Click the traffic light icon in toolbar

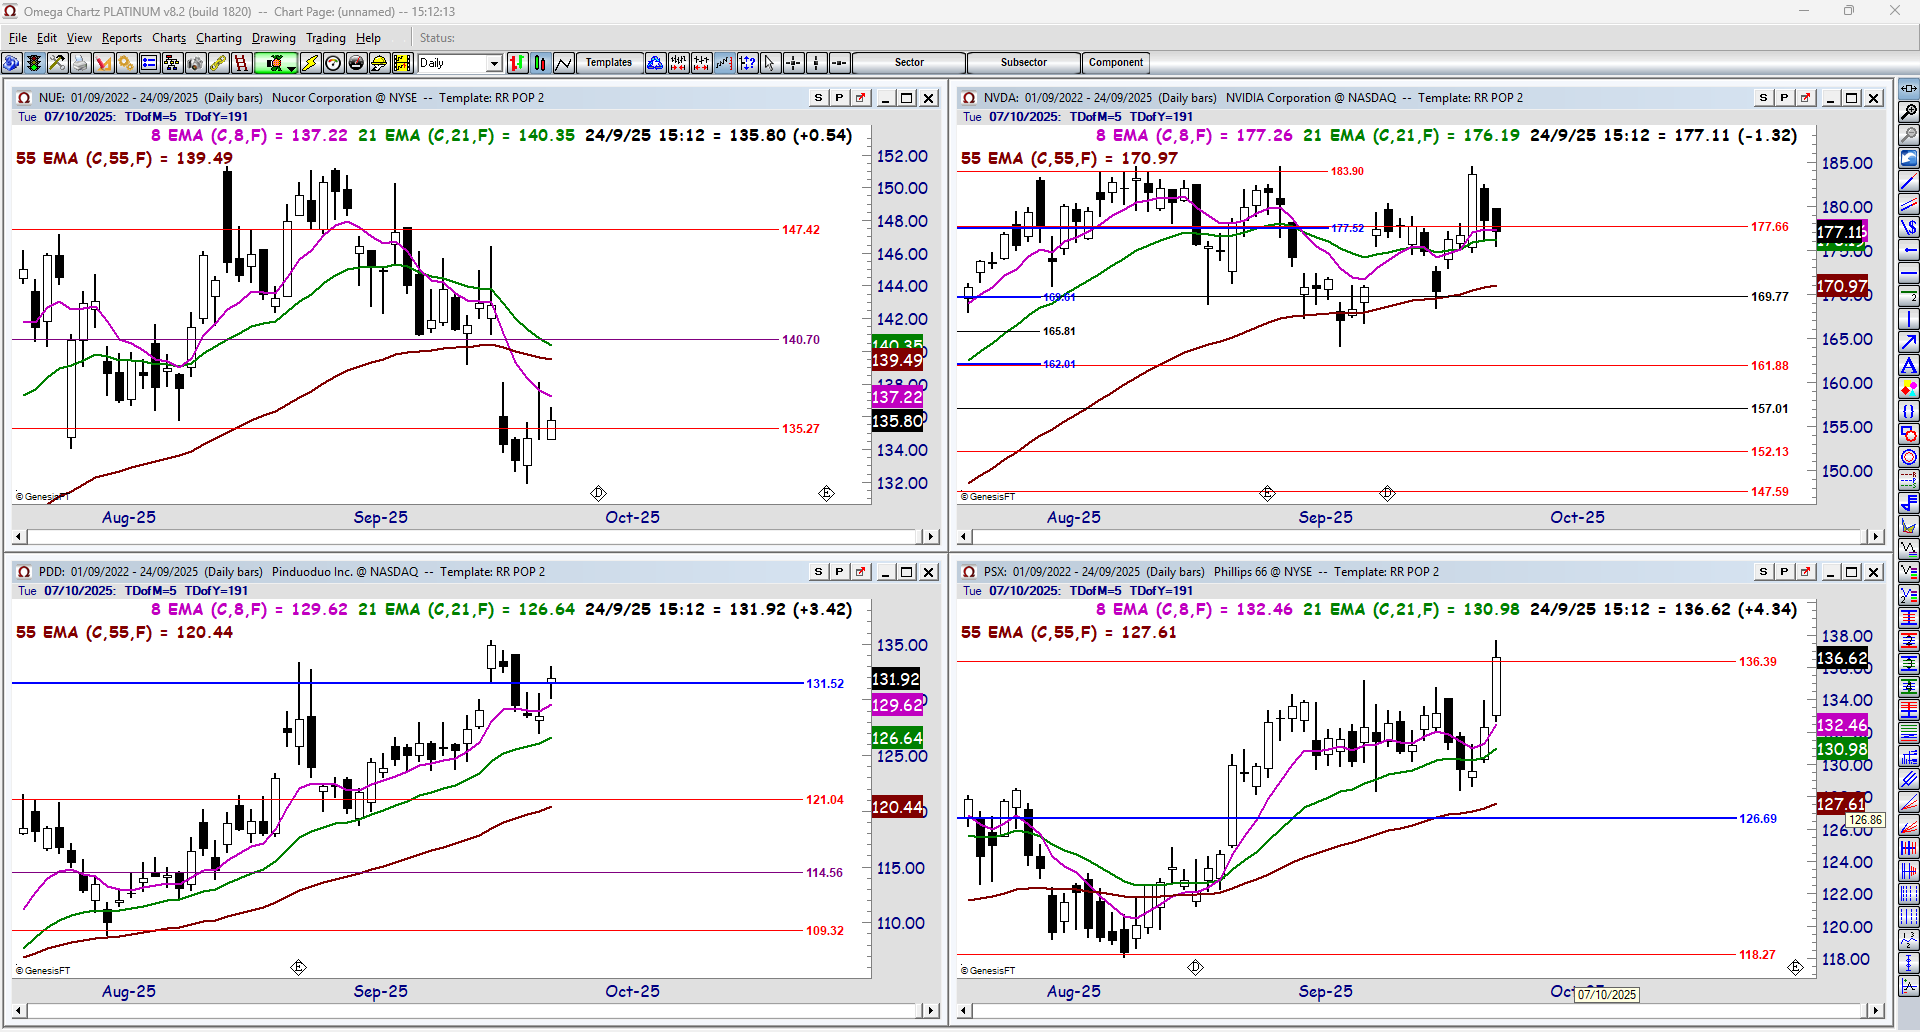click(x=34, y=63)
